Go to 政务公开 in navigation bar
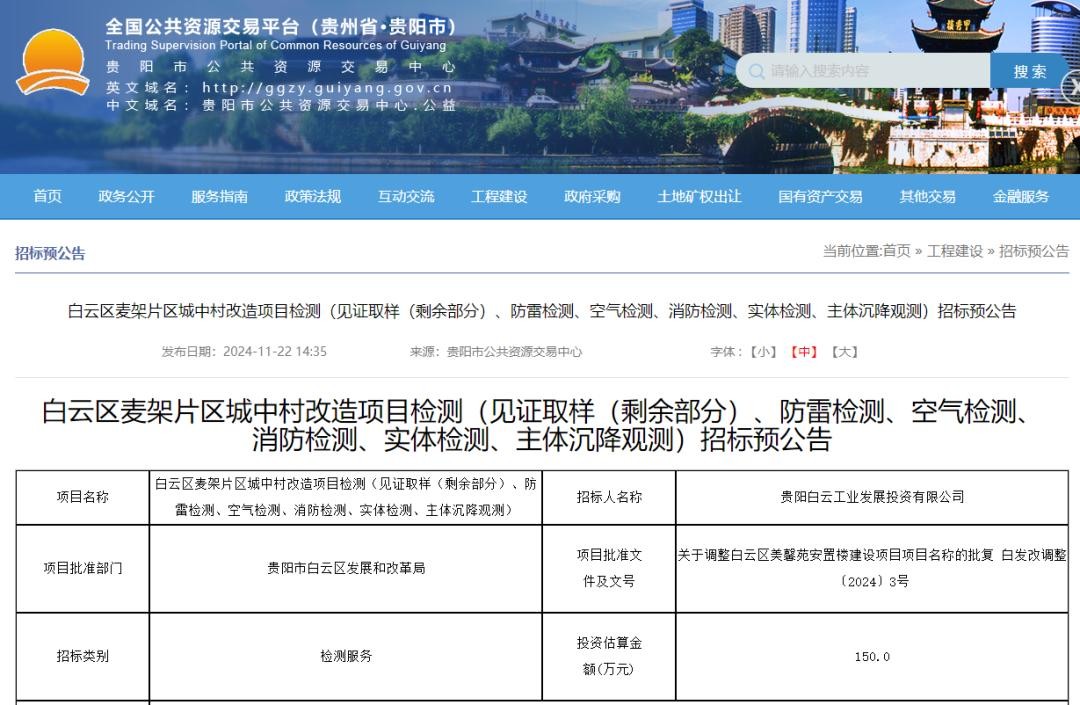1080x705 pixels. click(126, 197)
